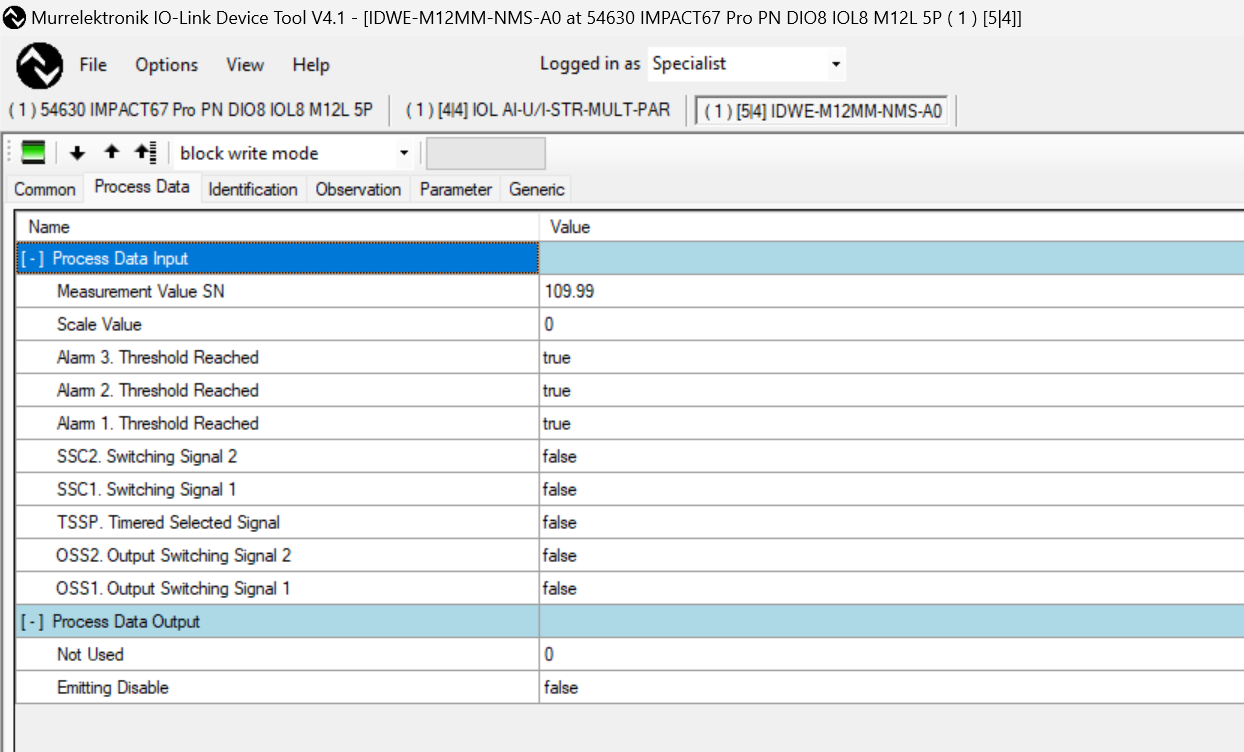
Task: Click the Name column header
Action: pyautogui.click(x=278, y=227)
